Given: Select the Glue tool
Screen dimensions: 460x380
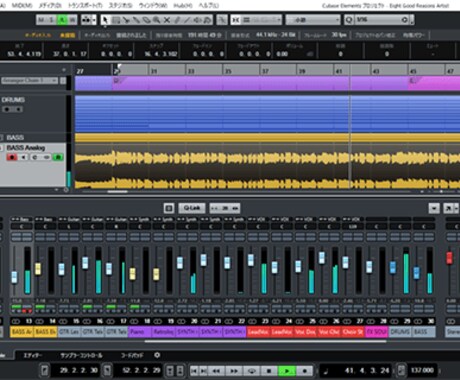Looking at the screenshot, I should point(136,20).
